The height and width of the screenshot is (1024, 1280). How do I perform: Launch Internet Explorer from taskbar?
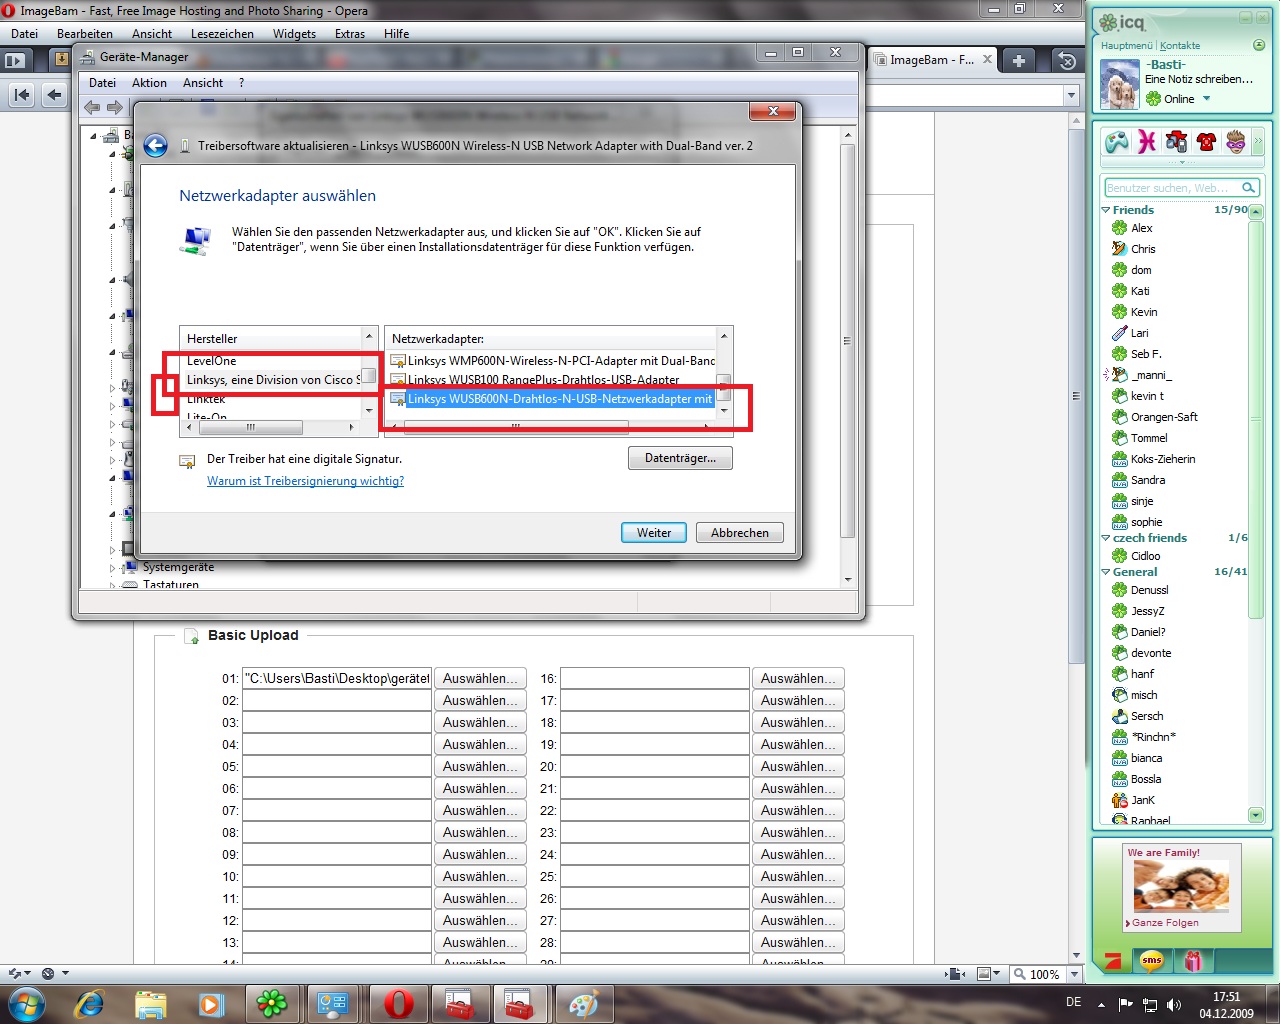point(89,1004)
